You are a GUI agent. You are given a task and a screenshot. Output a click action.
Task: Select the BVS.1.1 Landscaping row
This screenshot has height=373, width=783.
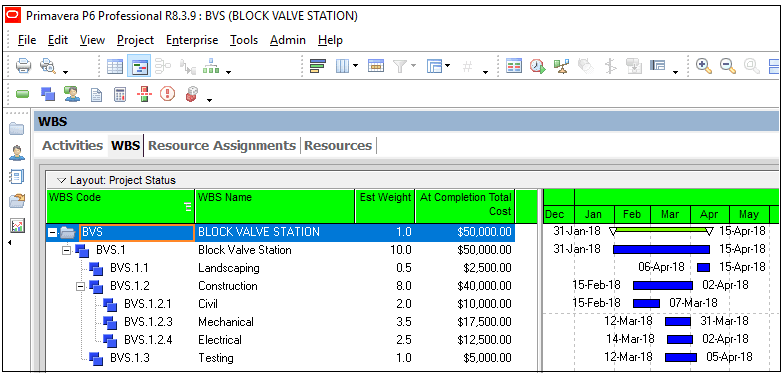(x=280, y=268)
